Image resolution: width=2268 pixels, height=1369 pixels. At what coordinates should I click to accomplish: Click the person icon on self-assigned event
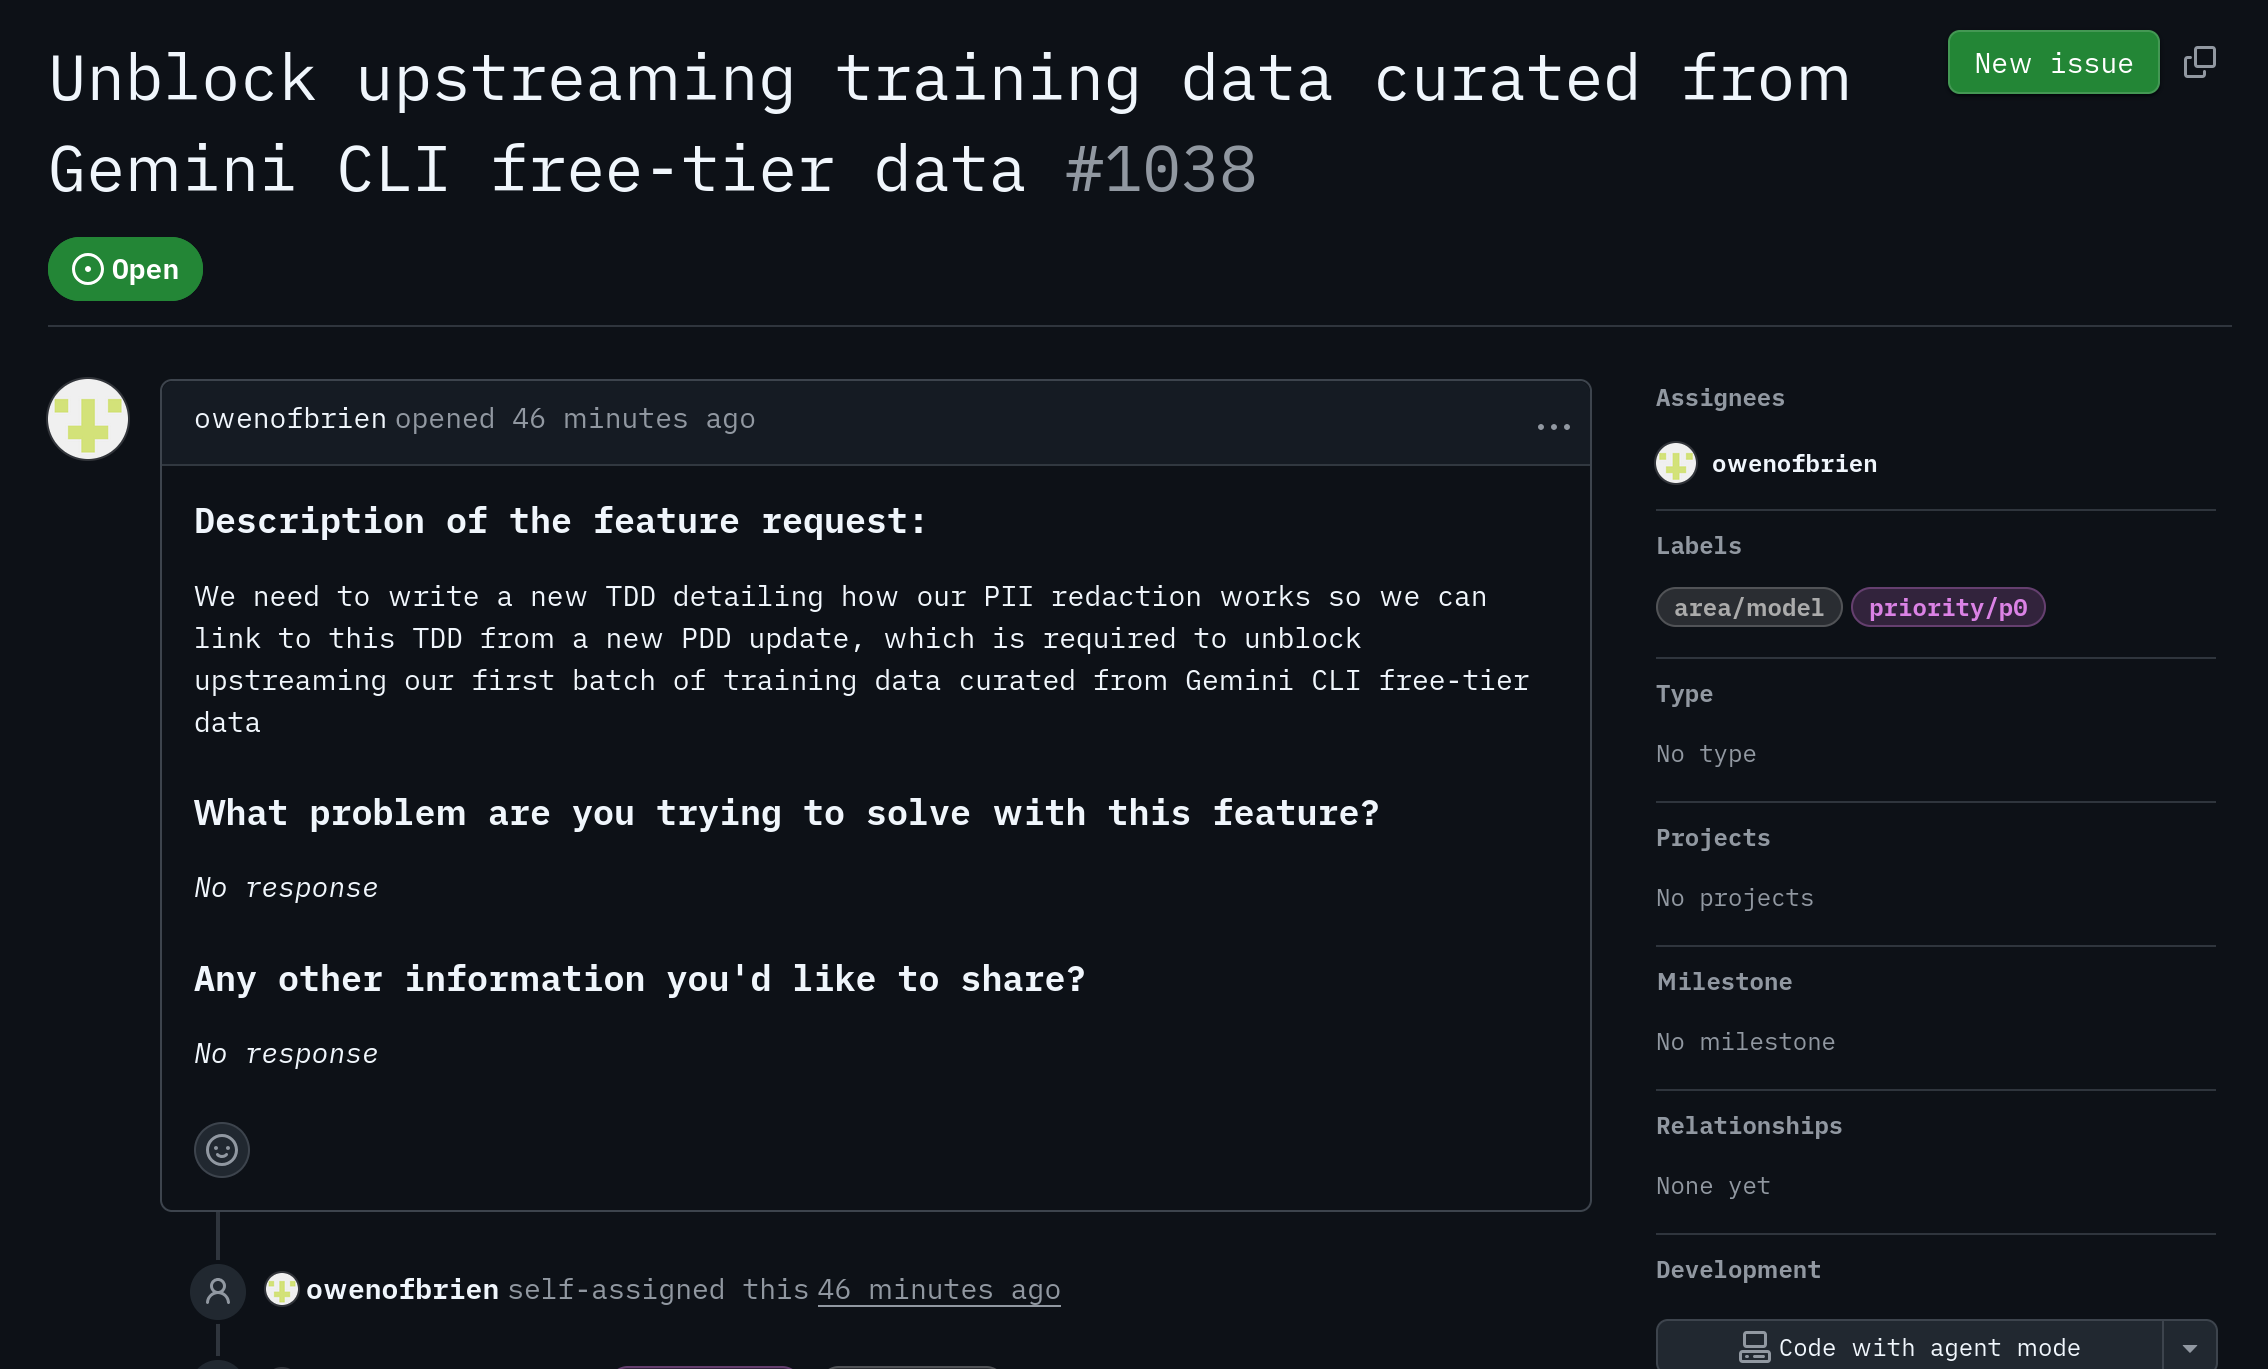click(x=218, y=1291)
